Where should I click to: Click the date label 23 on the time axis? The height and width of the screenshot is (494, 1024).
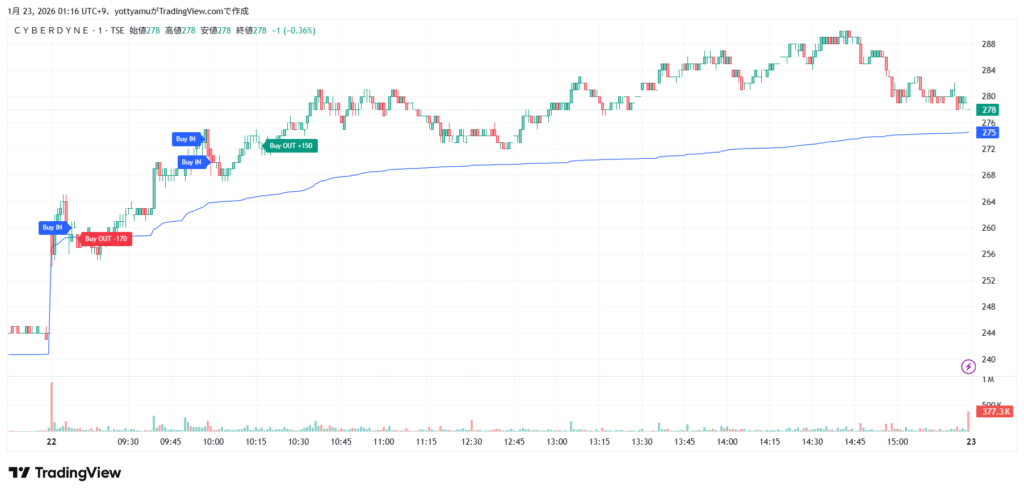pos(968,441)
